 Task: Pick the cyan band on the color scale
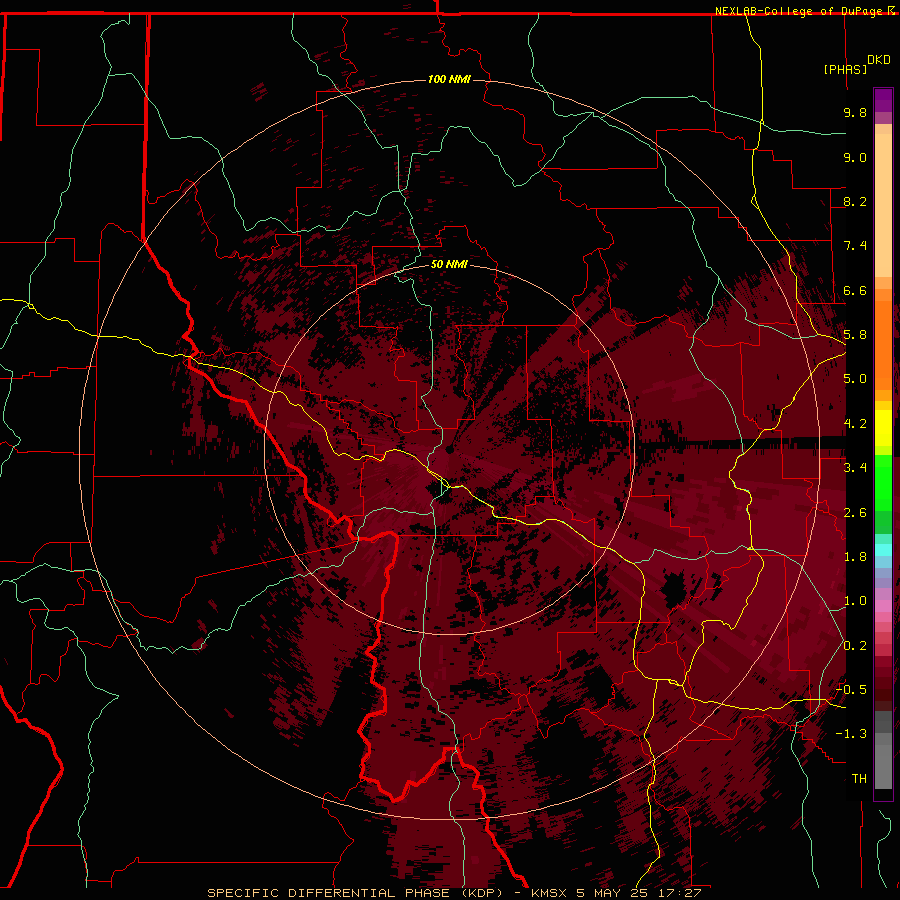pyautogui.click(x=883, y=549)
